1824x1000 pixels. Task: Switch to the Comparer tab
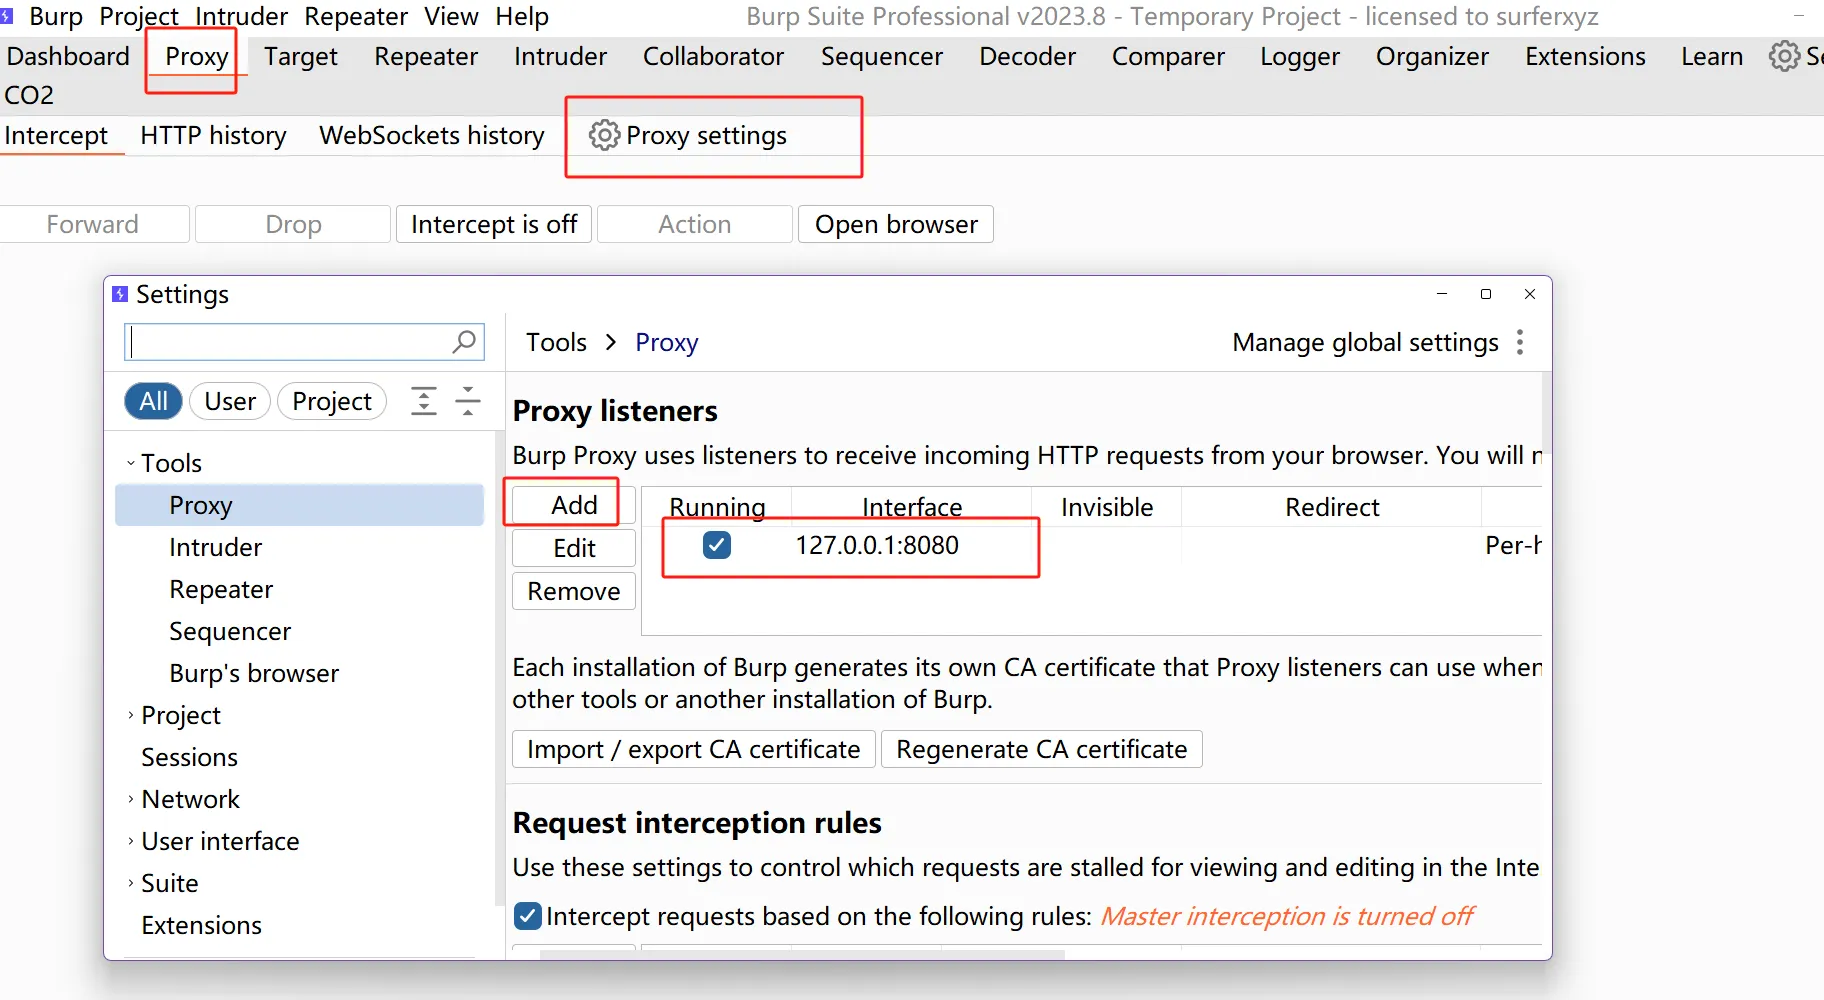[1168, 56]
